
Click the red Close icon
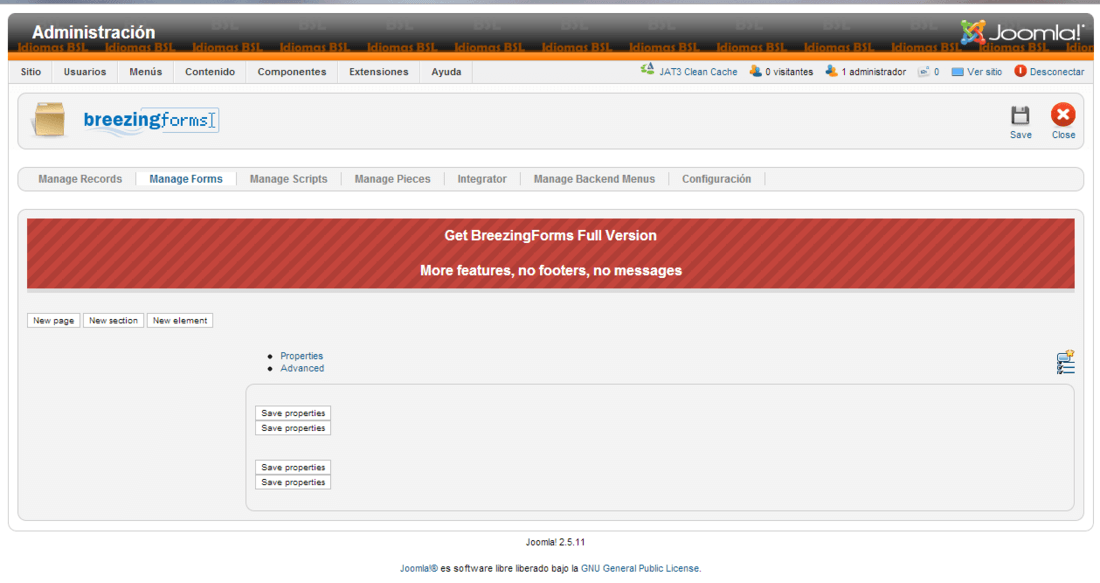pos(1063,114)
